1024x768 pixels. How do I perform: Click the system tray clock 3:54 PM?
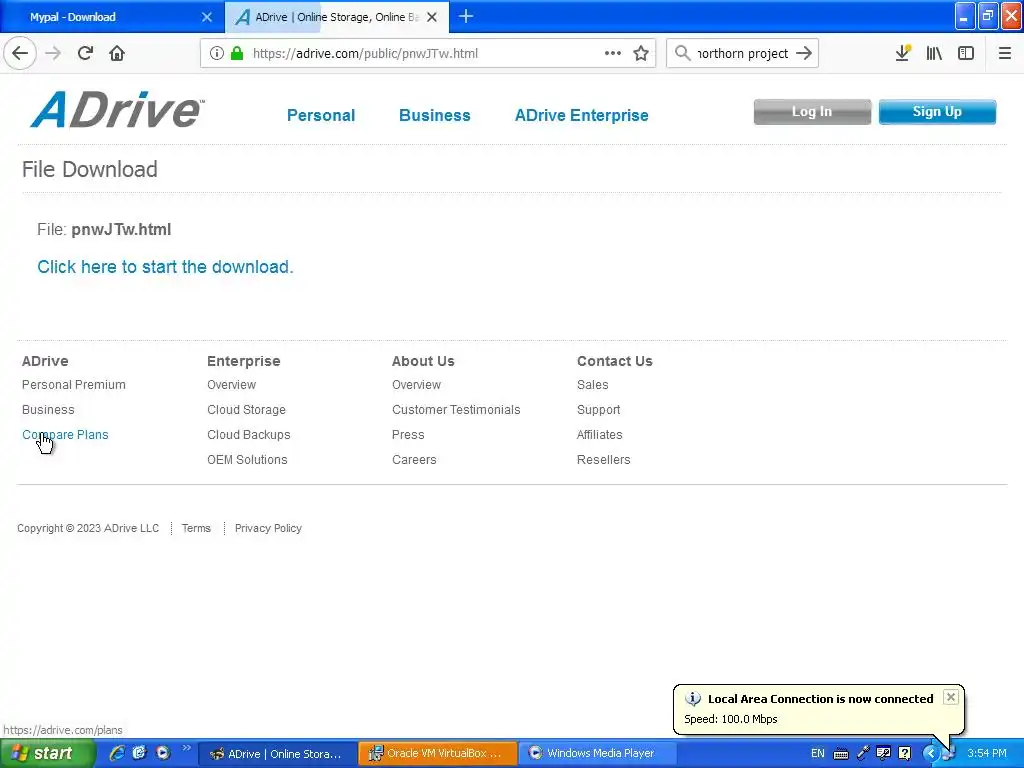pos(987,754)
